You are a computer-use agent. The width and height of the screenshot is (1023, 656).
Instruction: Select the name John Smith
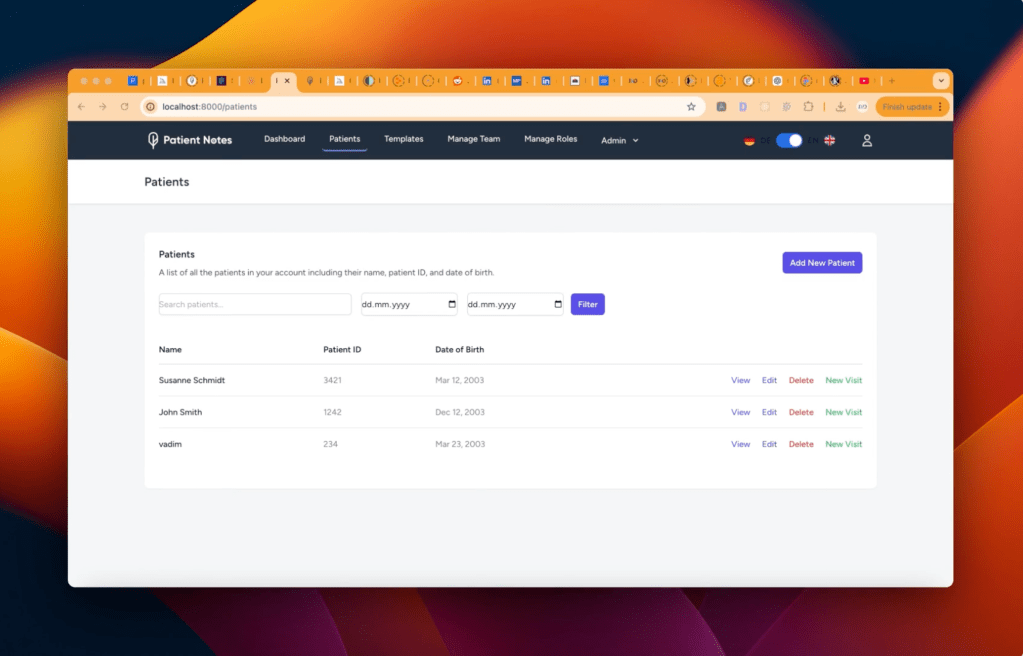coord(180,412)
